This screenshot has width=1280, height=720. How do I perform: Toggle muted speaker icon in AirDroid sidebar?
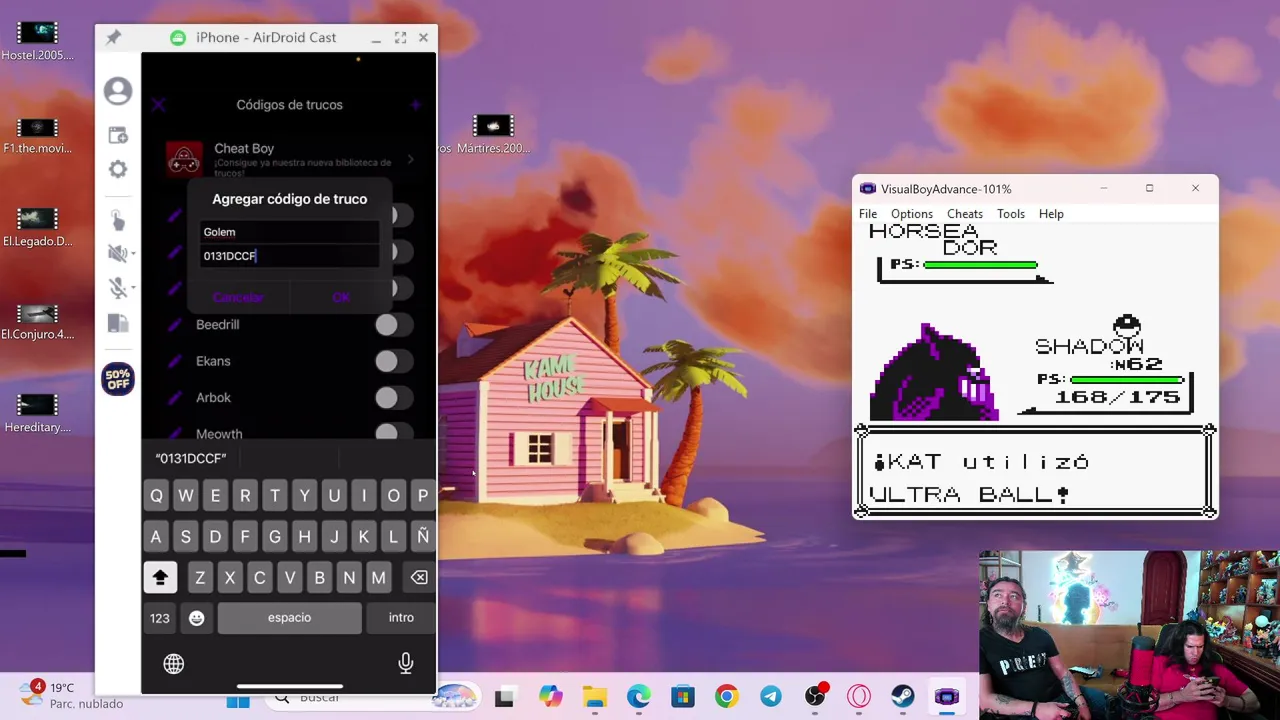pos(117,254)
